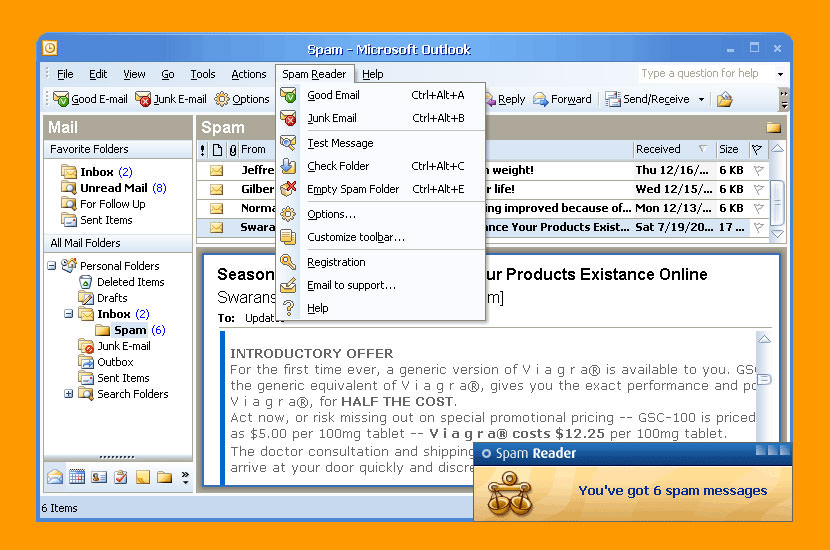
Task: Toggle the flag on the Wed 12/15 message
Action: tap(758, 189)
